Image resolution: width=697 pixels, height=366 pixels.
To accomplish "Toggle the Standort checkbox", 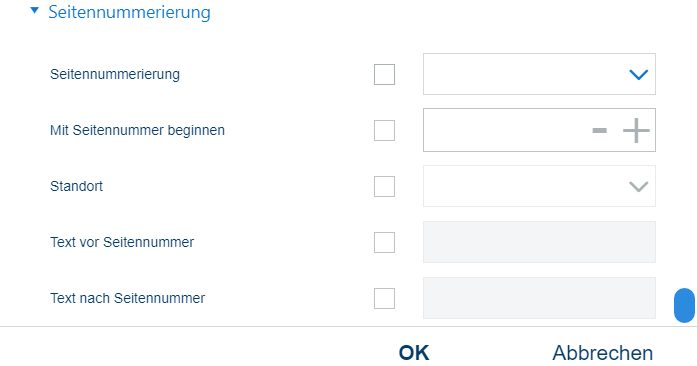I will (385, 186).
